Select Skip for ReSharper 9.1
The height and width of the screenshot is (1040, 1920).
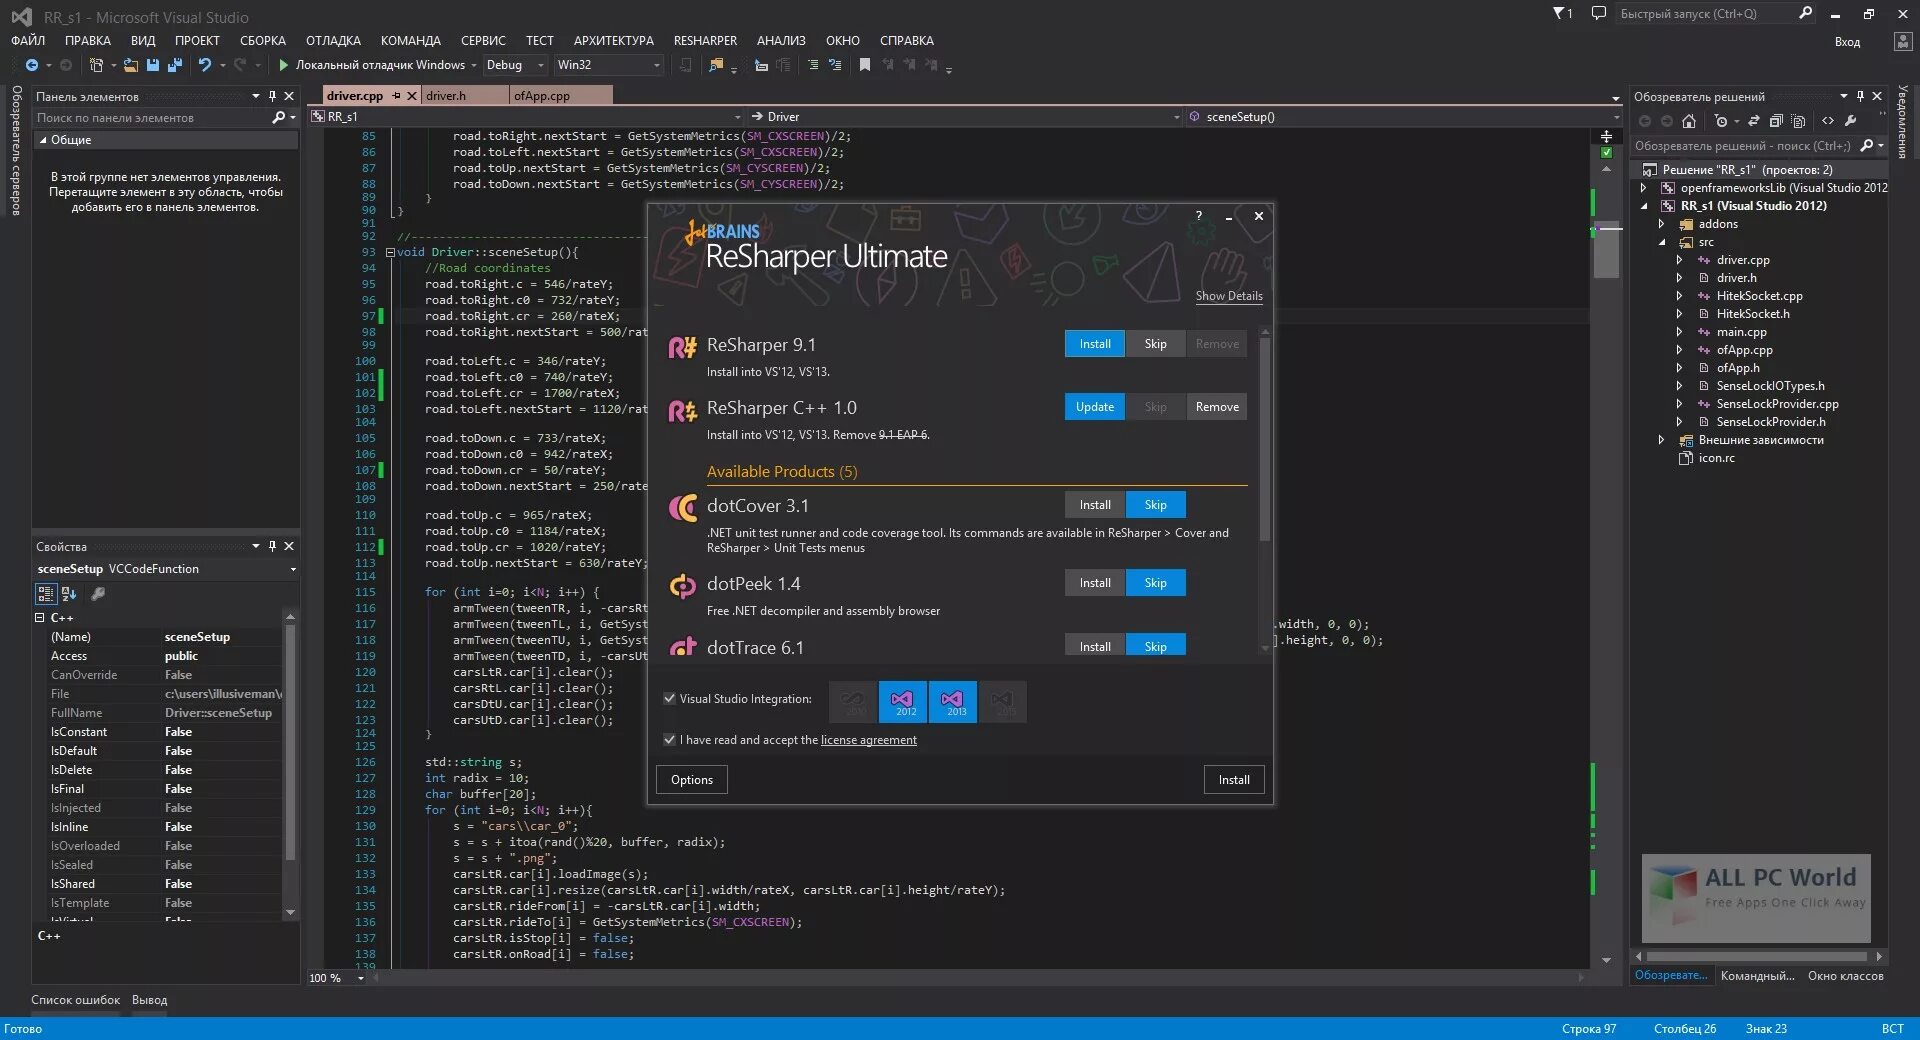[1156, 344]
